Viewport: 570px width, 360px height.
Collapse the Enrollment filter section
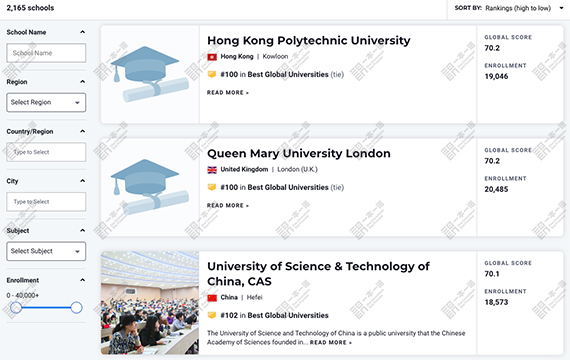coord(83,280)
